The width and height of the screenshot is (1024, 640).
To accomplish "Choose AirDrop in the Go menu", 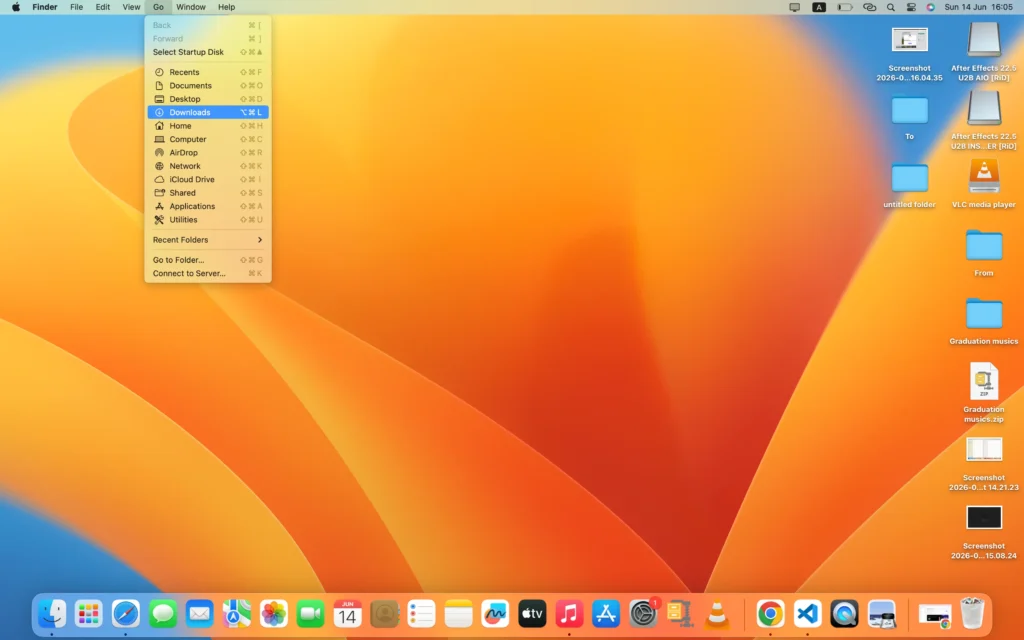I will point(208,153).
